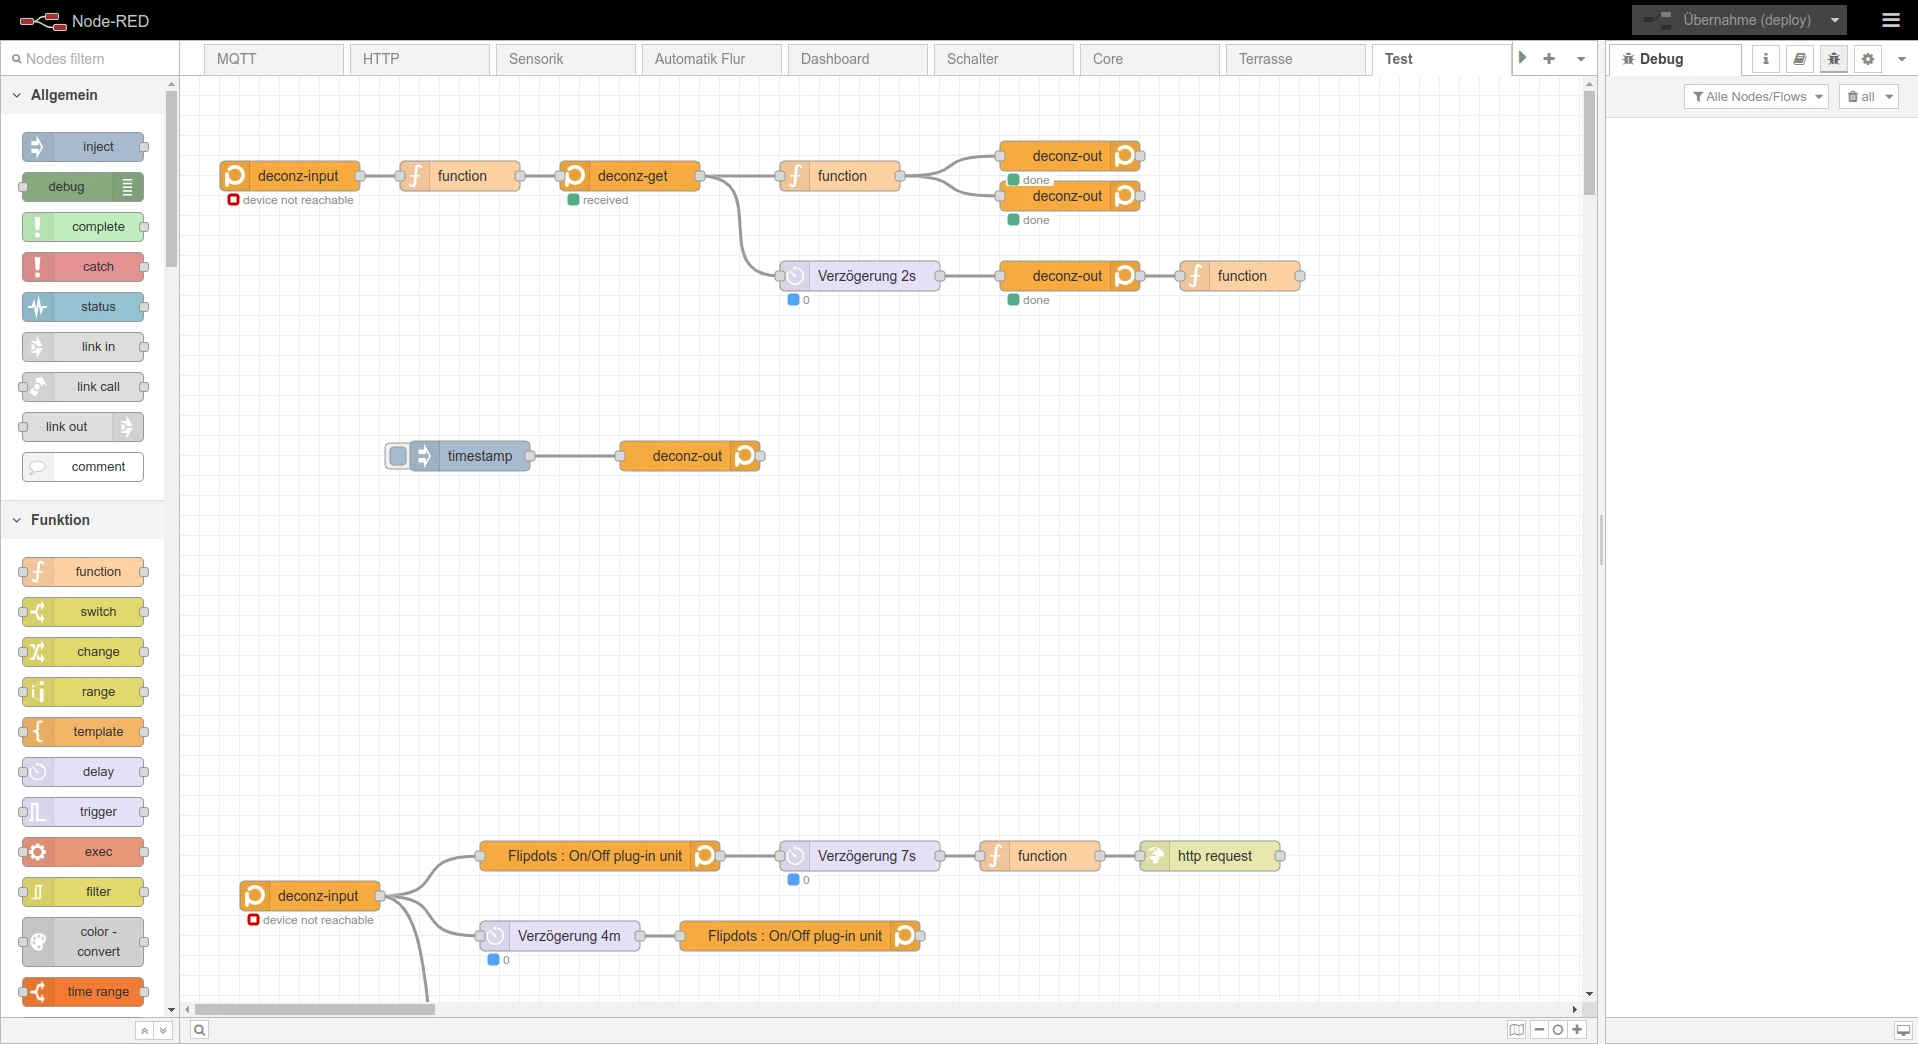Select the Verzögerung 7s delay node
Viewport: 1918px width, 1044px height.
tap(860, 856)
